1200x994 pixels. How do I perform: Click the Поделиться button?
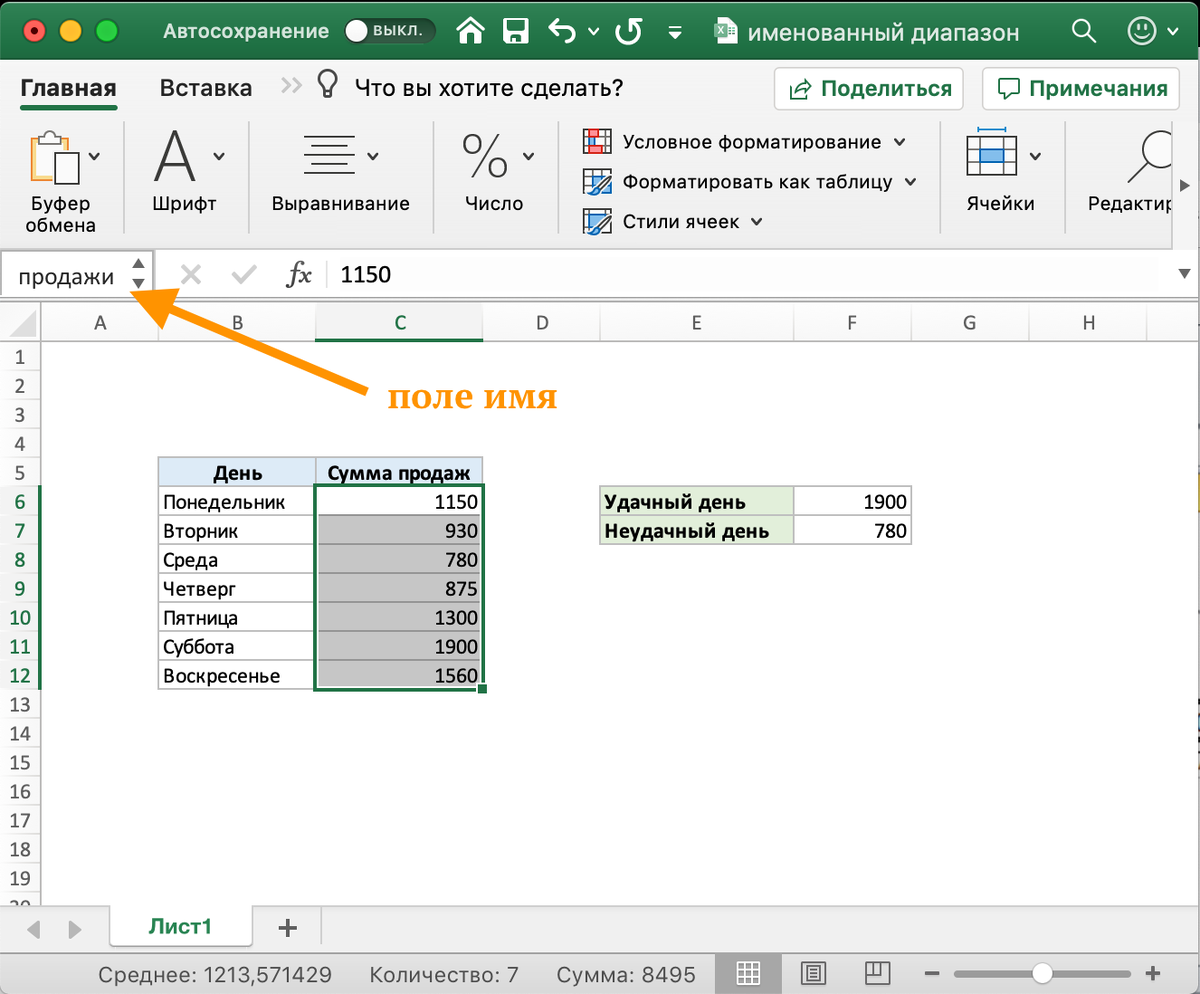click(869, 88)
